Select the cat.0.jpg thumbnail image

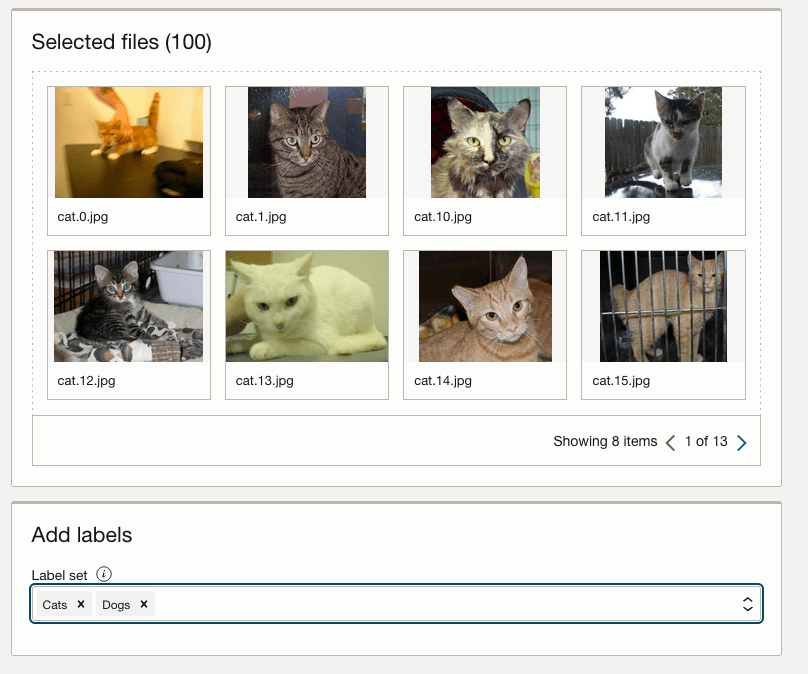[x=129, y=142]
